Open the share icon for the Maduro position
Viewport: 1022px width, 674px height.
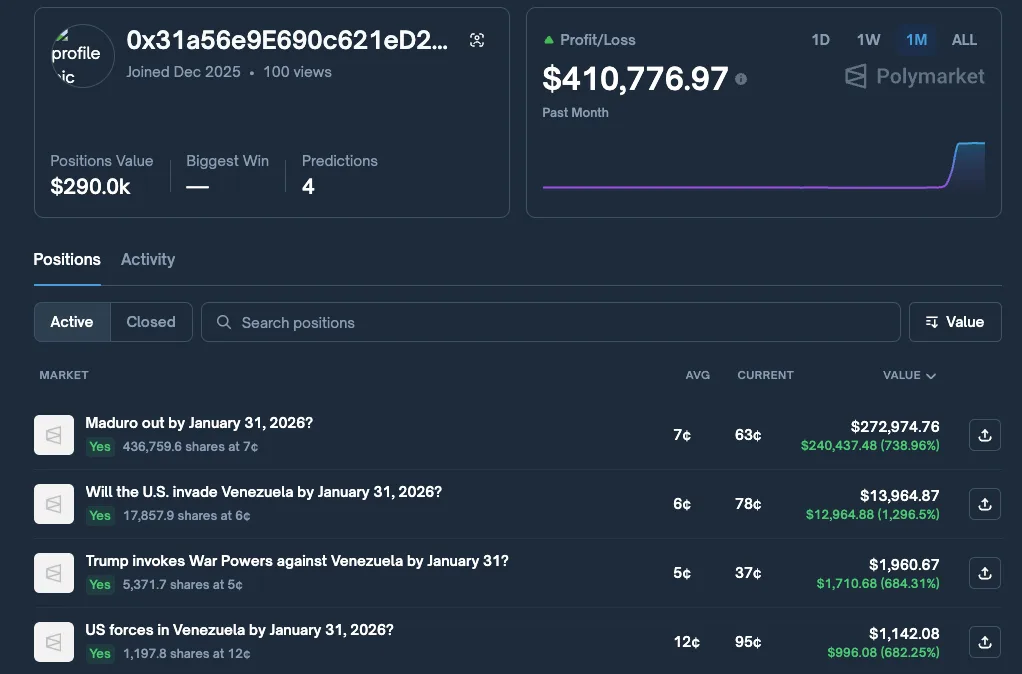[x=984, y=434]
